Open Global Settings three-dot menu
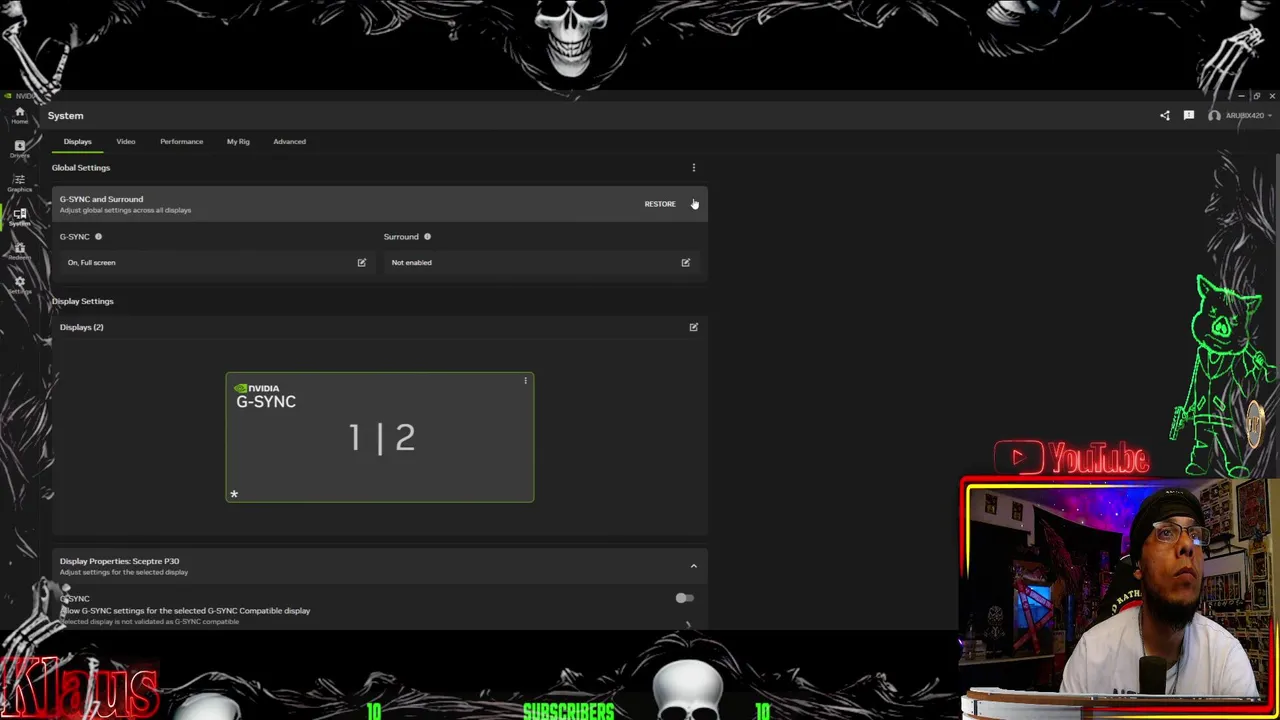Screen dimensions: 1280x720 (694, 168)
